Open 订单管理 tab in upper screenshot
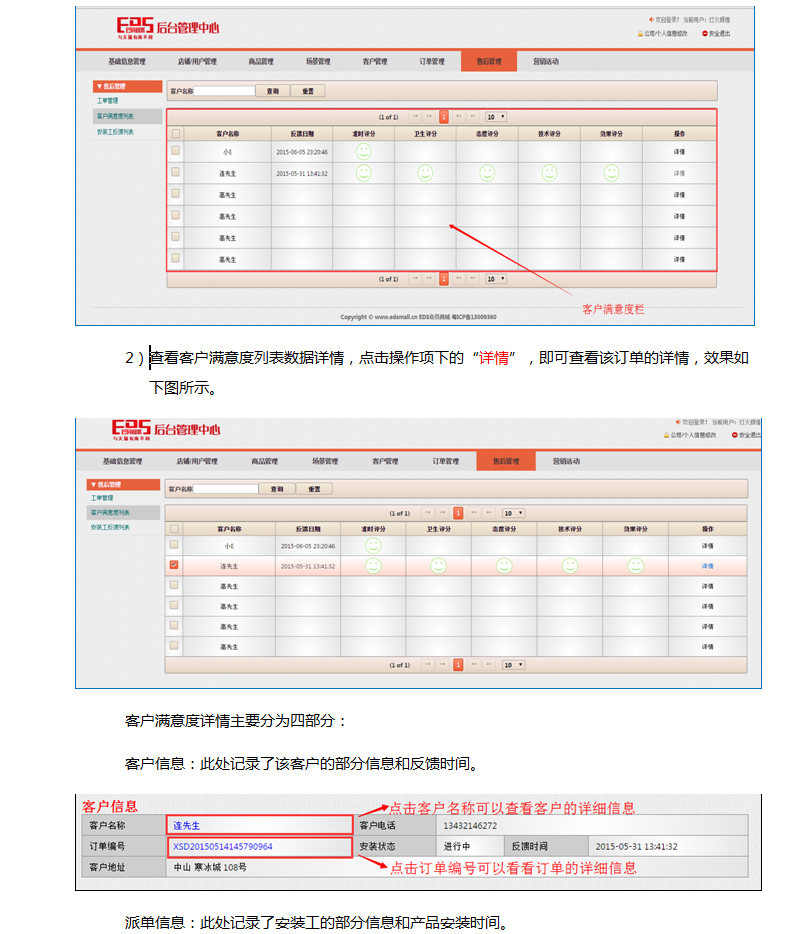This screenshot has height=934, width=801. click(432, 61)
